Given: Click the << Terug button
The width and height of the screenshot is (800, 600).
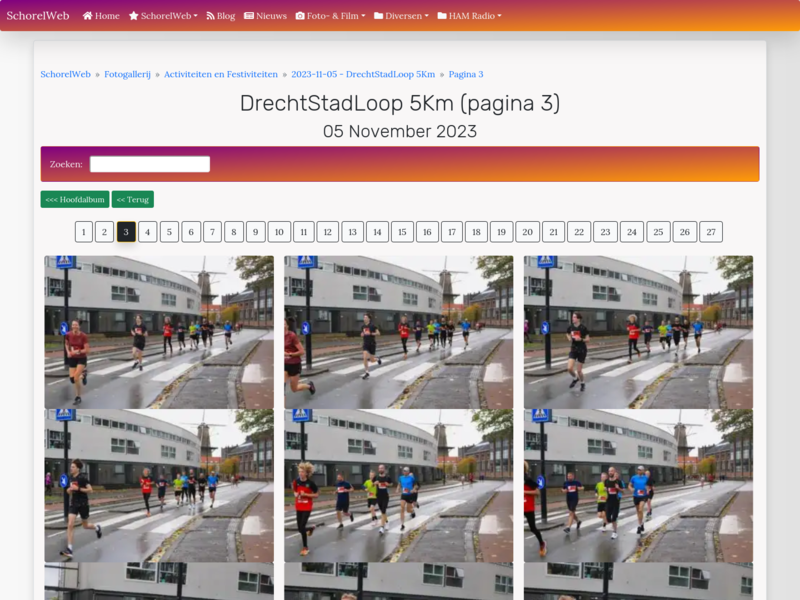Looking at the screenshot, I should 133,199.
